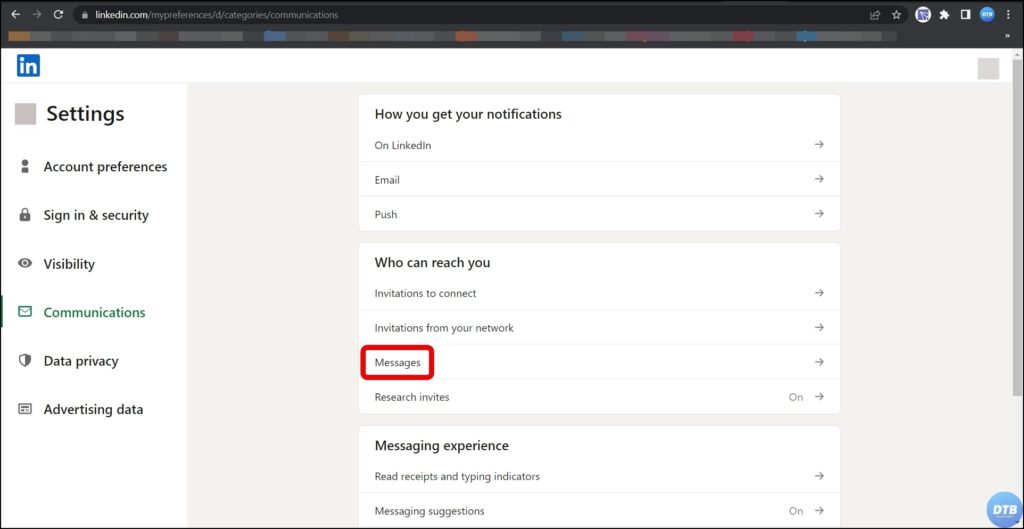Click the DTB profile avatar in the toolbar
Image resolution: width=1024 pixels, height=529 pixels.
[x=987, y=14]
